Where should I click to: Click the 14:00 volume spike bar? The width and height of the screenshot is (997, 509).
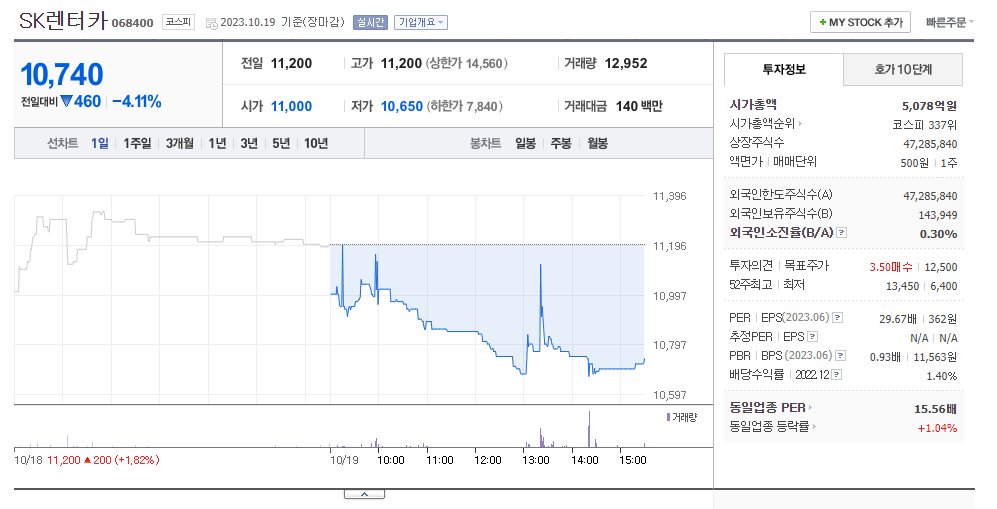(x=589, y=429)
